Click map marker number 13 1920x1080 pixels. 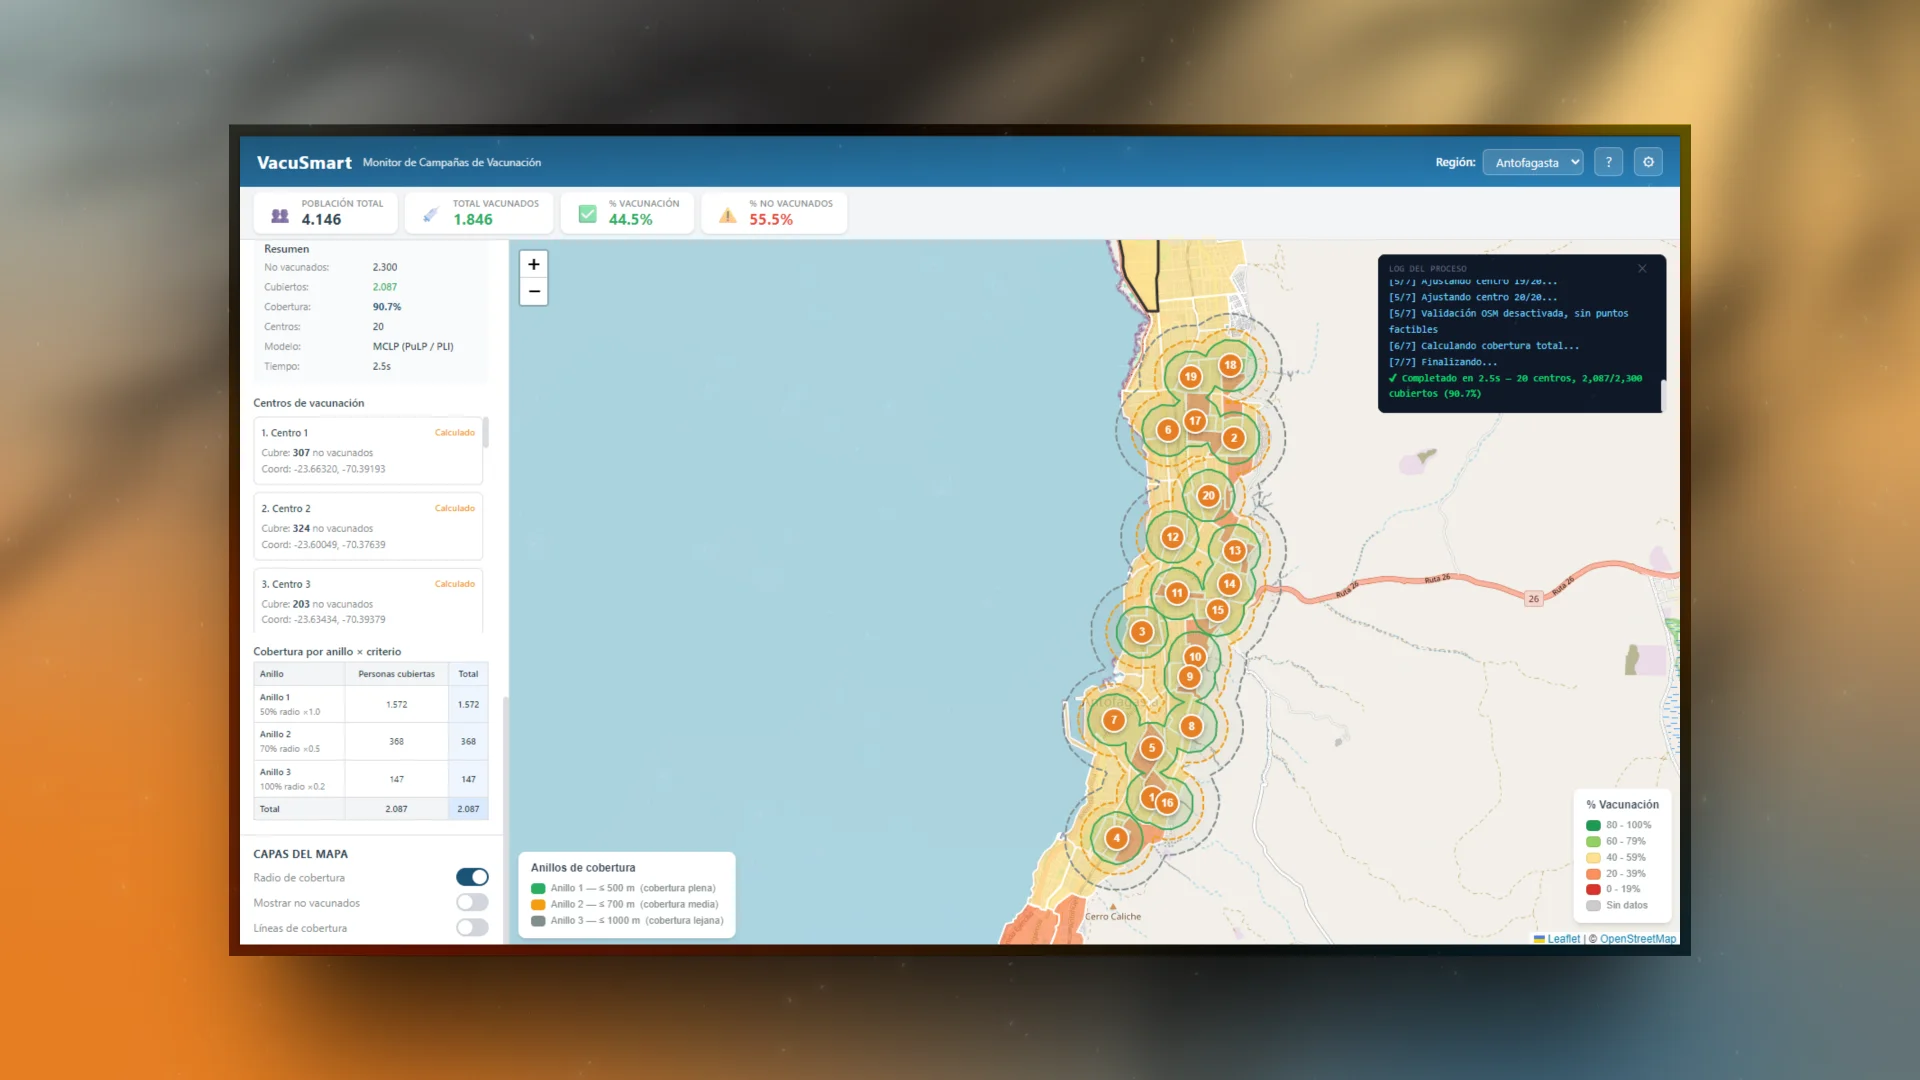[1234, 550]
